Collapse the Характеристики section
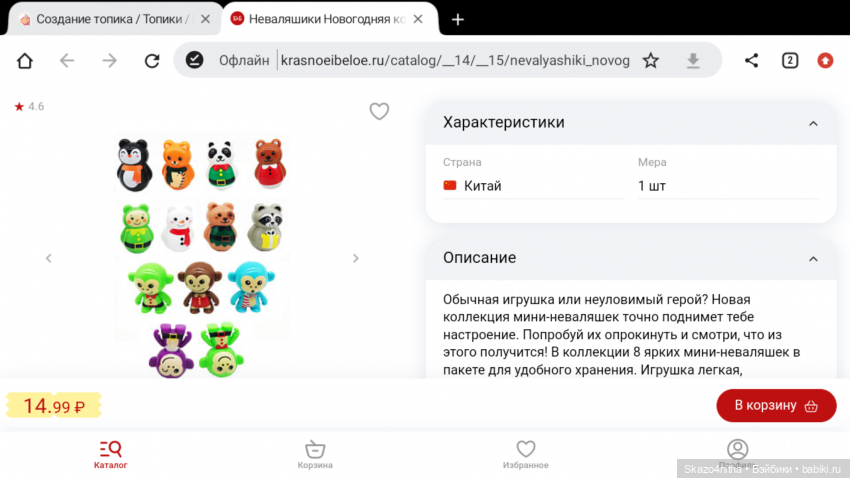Image resolution: width=850 pixels, height=478 pixels. (x=813, y=124)
